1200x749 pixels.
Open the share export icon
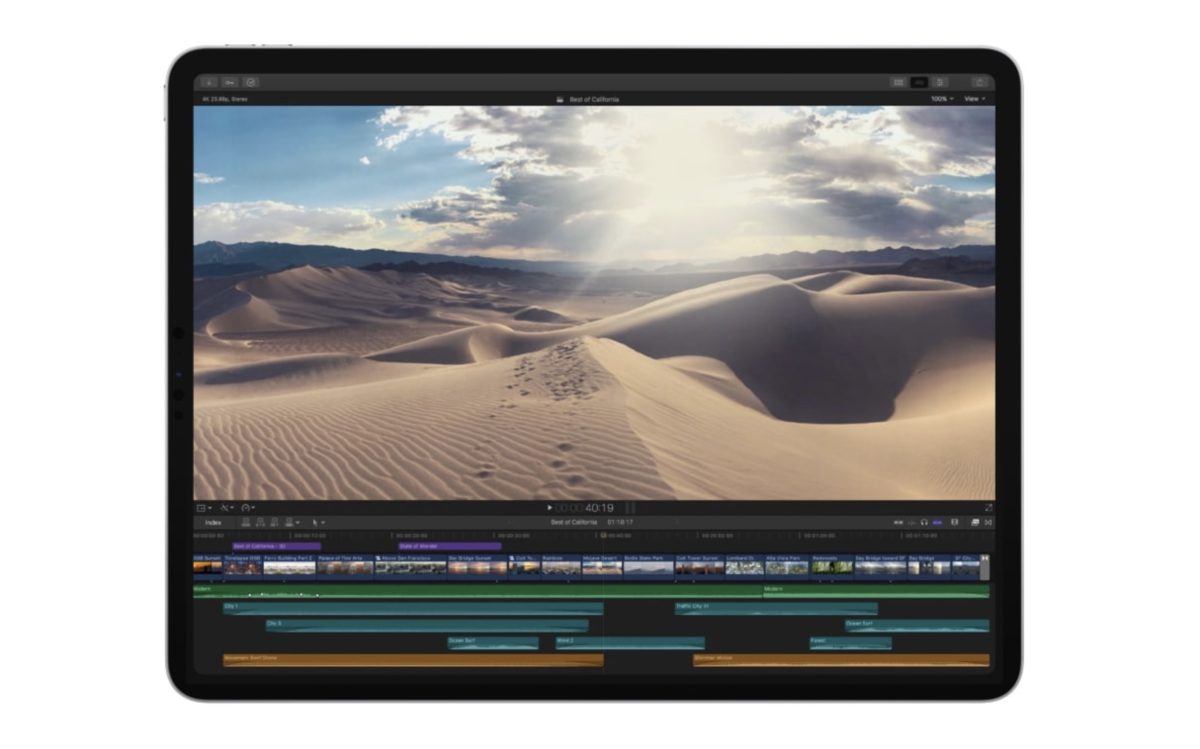980,82
